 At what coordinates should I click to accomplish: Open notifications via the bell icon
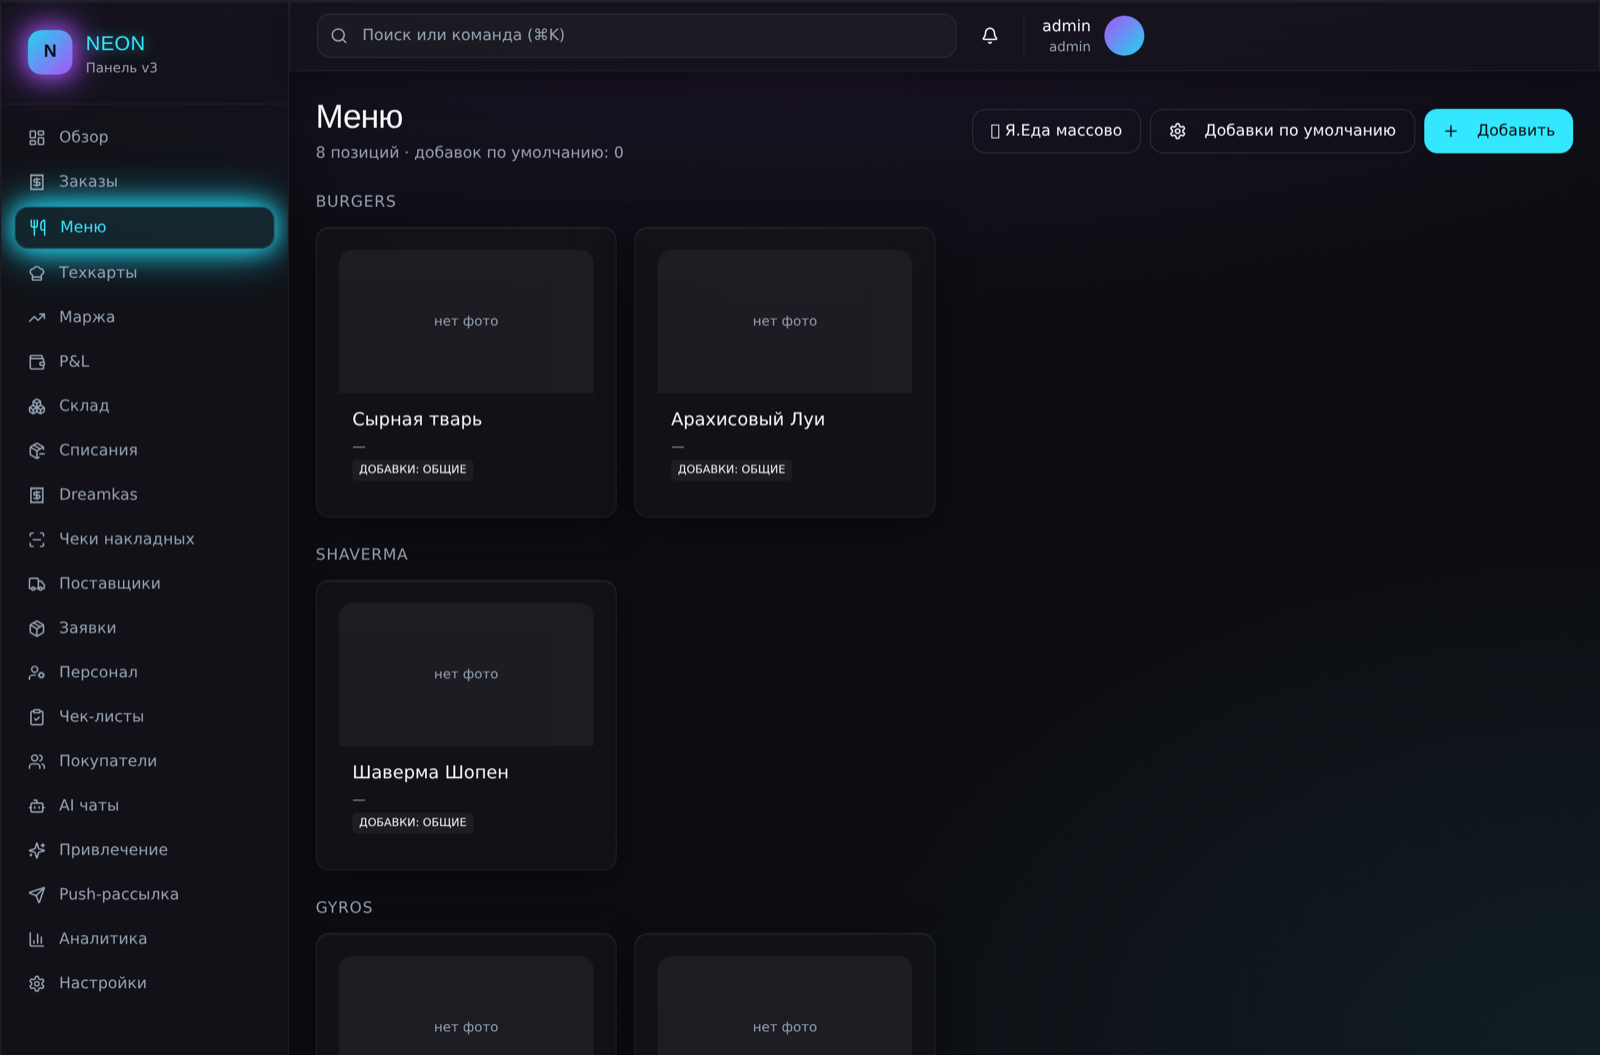coord(990,36)
